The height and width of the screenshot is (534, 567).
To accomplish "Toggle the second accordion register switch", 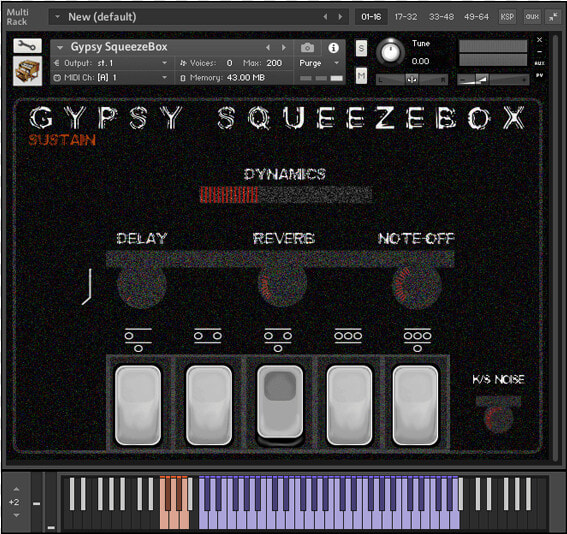I will [x=209, y=405].
